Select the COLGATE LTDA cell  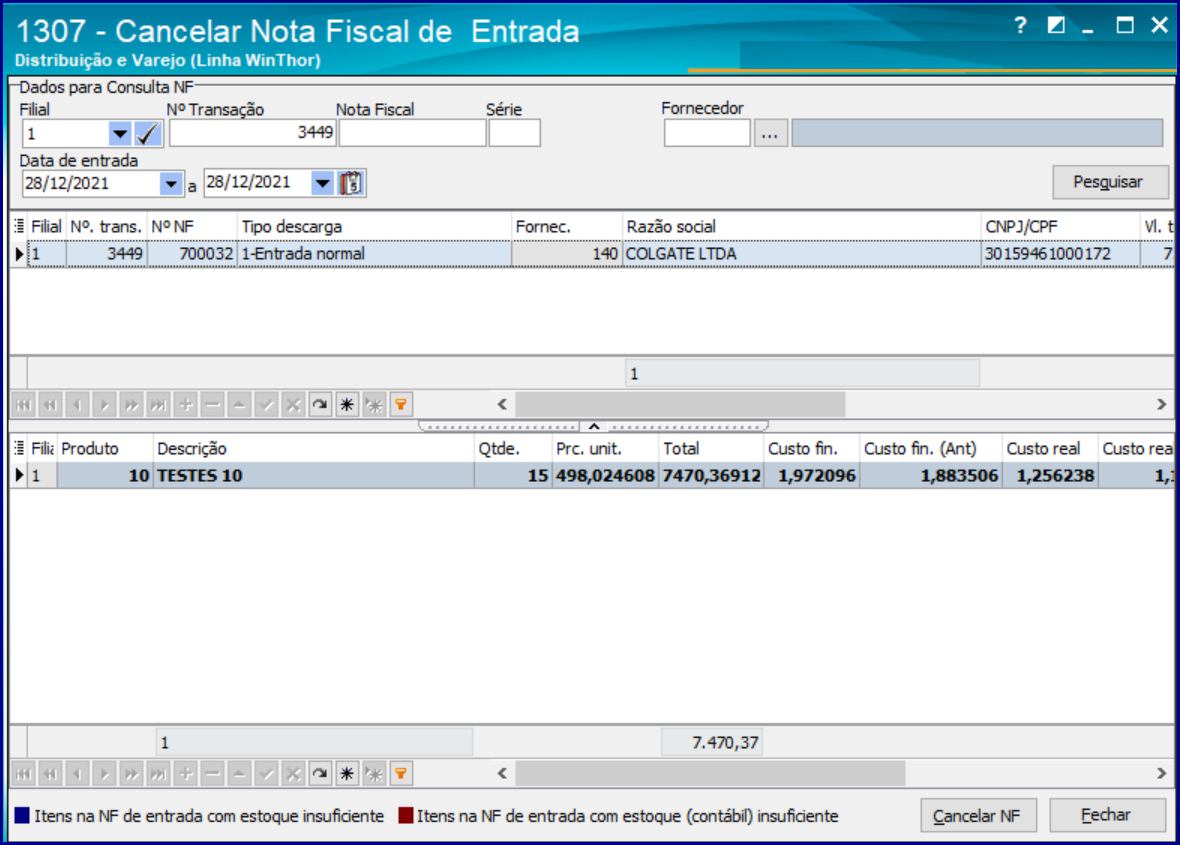[802, 254]
